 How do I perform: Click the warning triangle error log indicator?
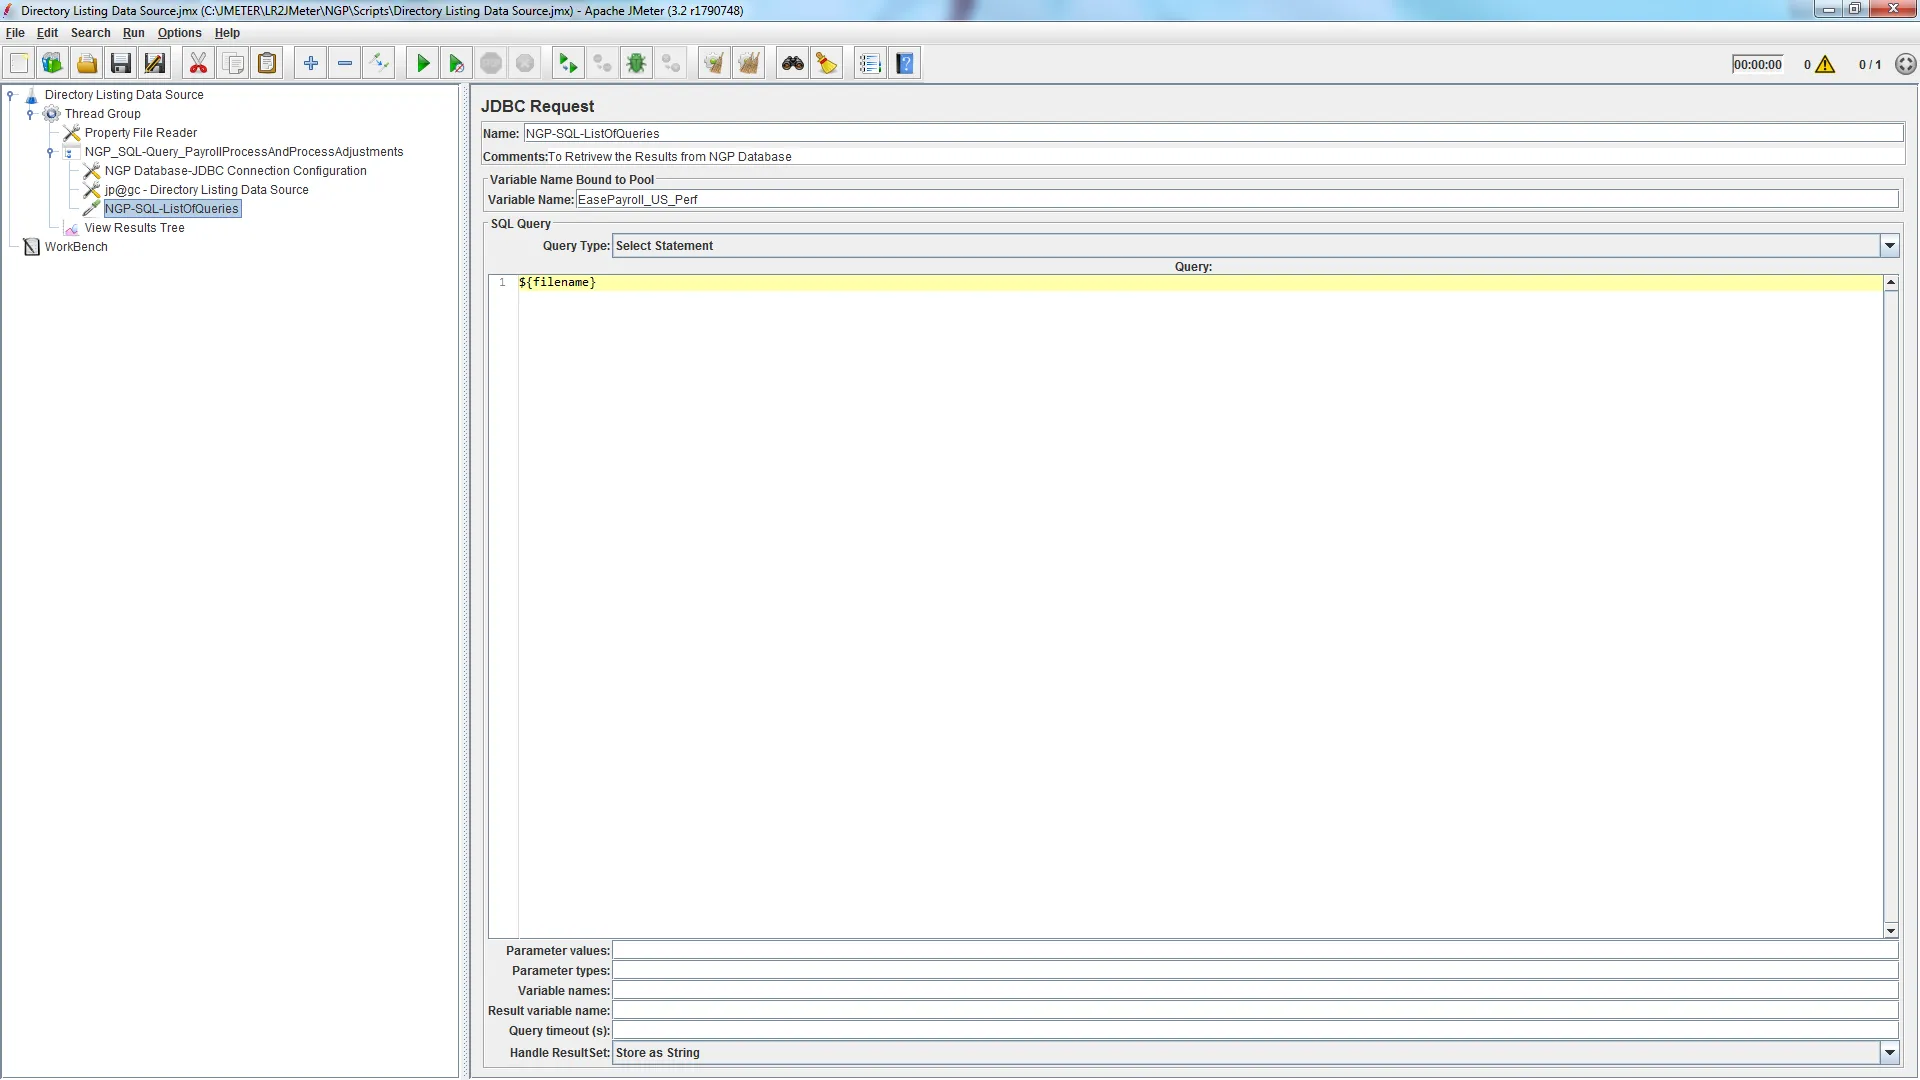pyautogui.click(x=1825, y=65)
